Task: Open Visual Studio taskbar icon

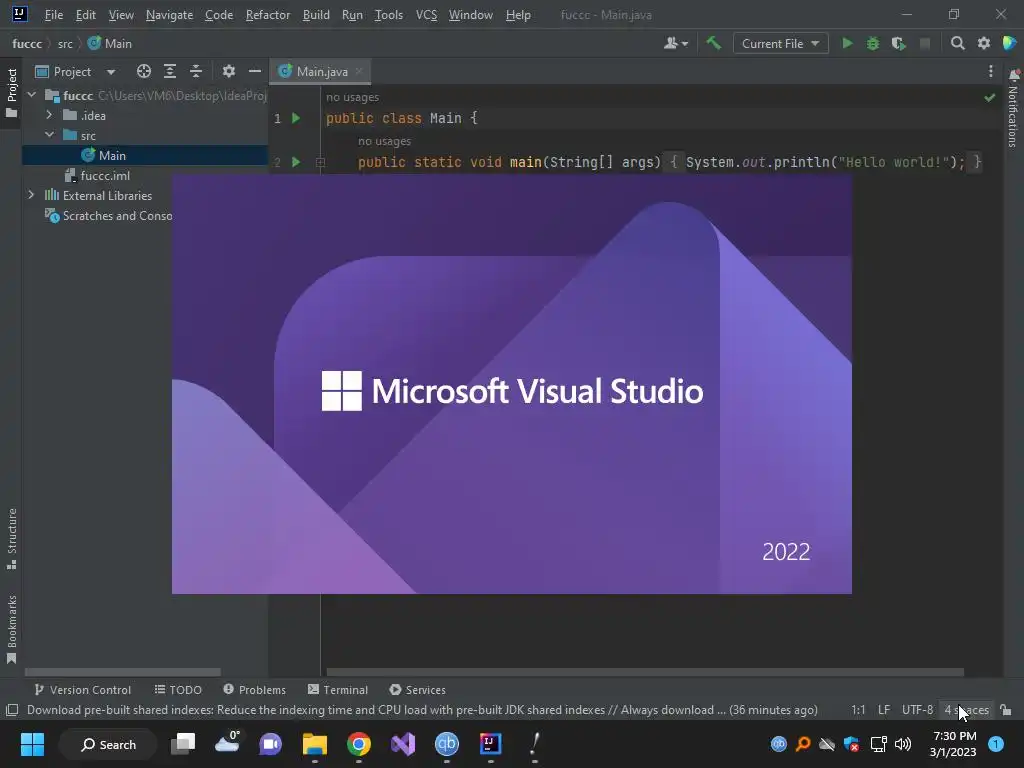Action: [x=403, y=744]
